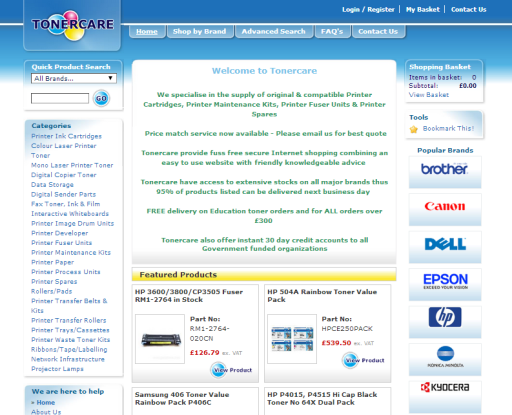Click the £126.79 price text

[204, 352]
